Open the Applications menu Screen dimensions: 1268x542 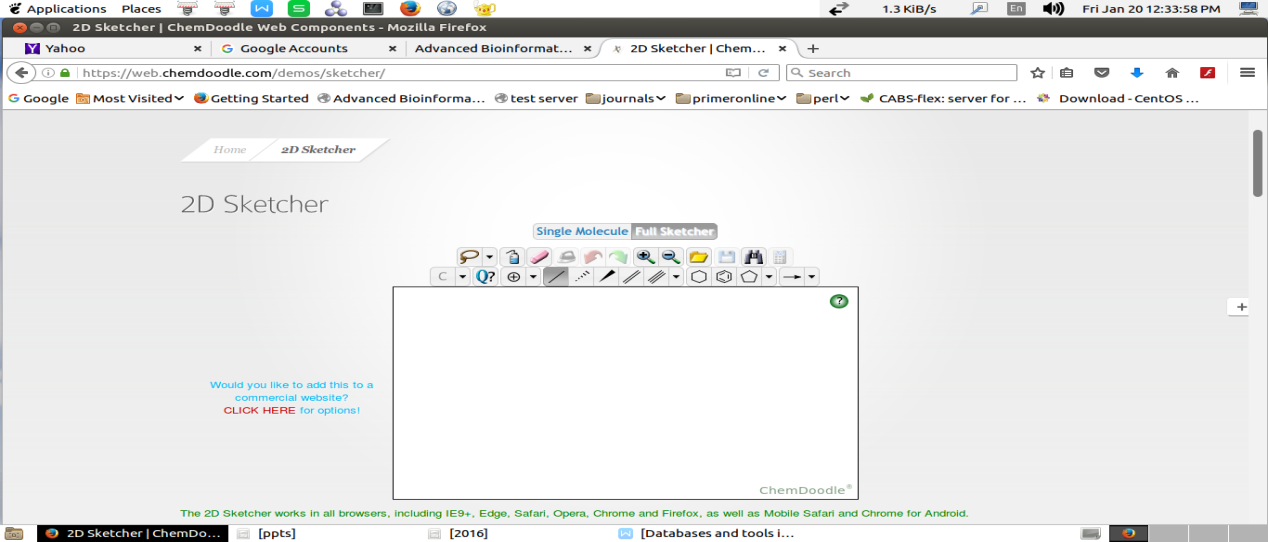click(57, 9)
